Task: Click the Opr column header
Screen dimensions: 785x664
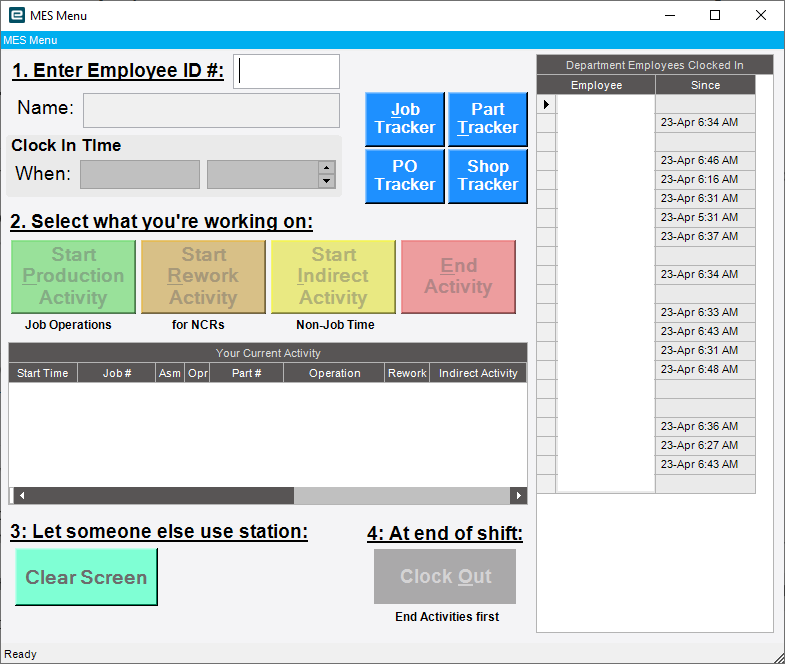Action: click(198, 373)
